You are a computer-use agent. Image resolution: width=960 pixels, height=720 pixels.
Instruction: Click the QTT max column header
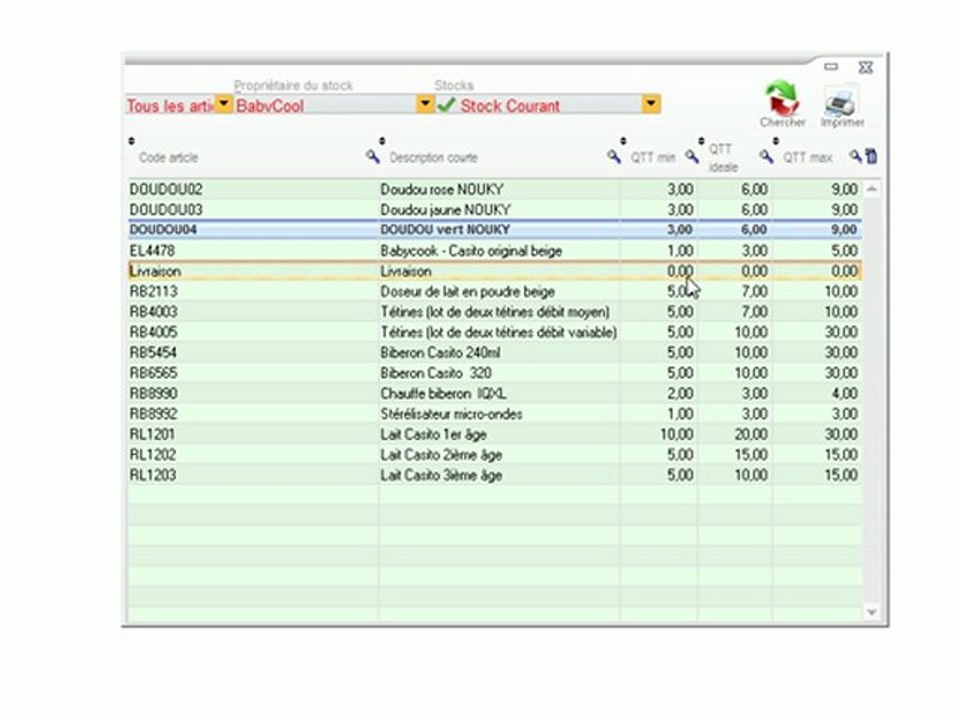808,158
